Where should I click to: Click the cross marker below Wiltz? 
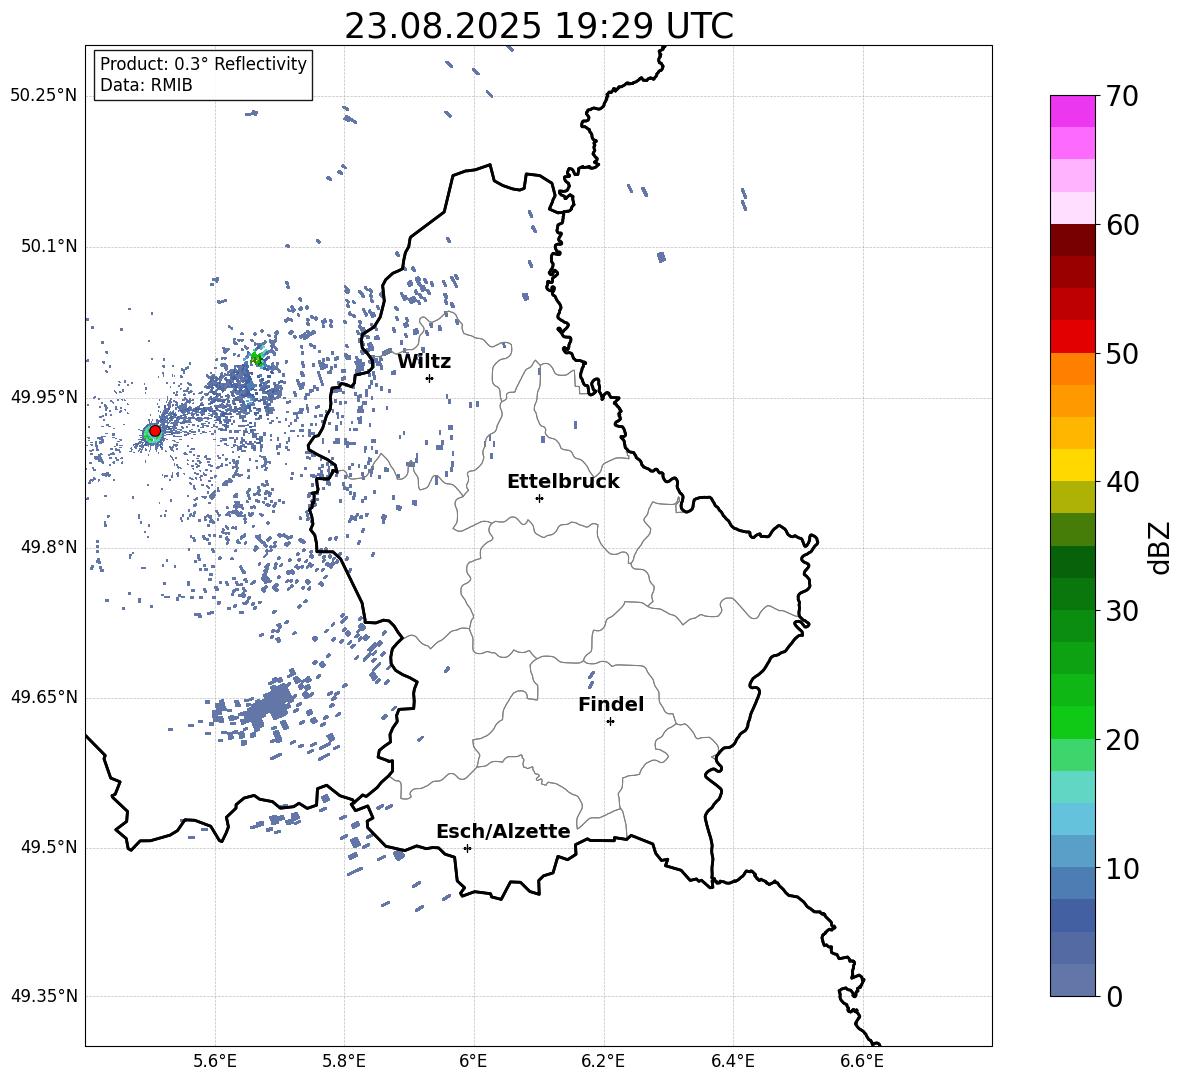pos(430,378)
